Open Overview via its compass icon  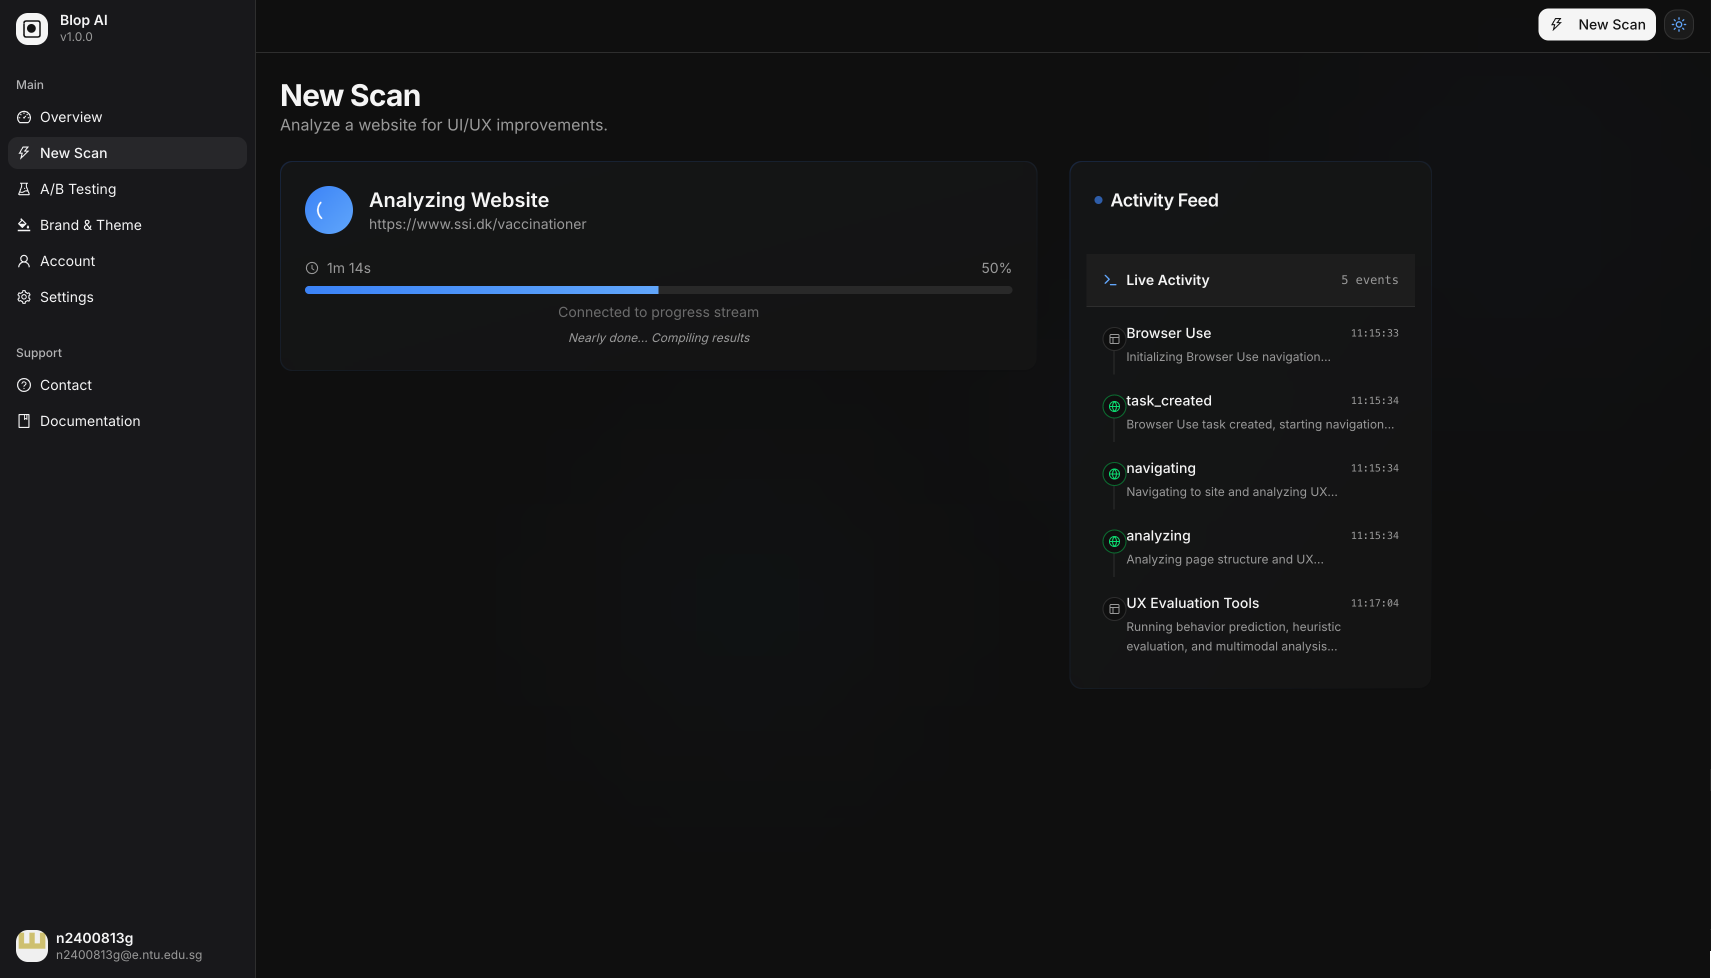coord(22,117)
